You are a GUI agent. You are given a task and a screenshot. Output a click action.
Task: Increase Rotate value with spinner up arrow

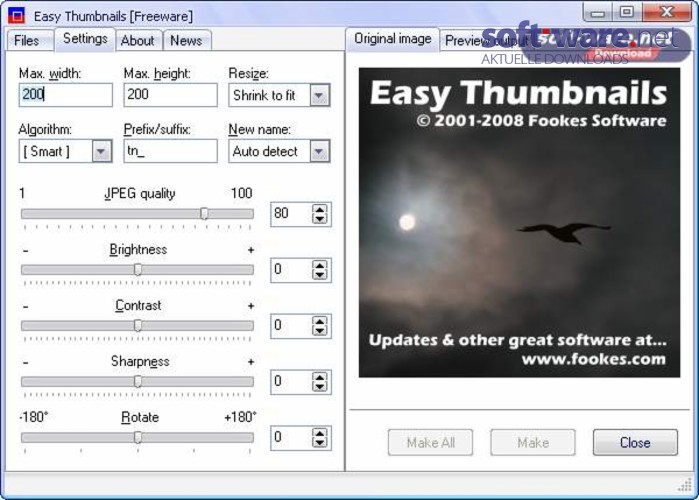(x=320, y=433)
